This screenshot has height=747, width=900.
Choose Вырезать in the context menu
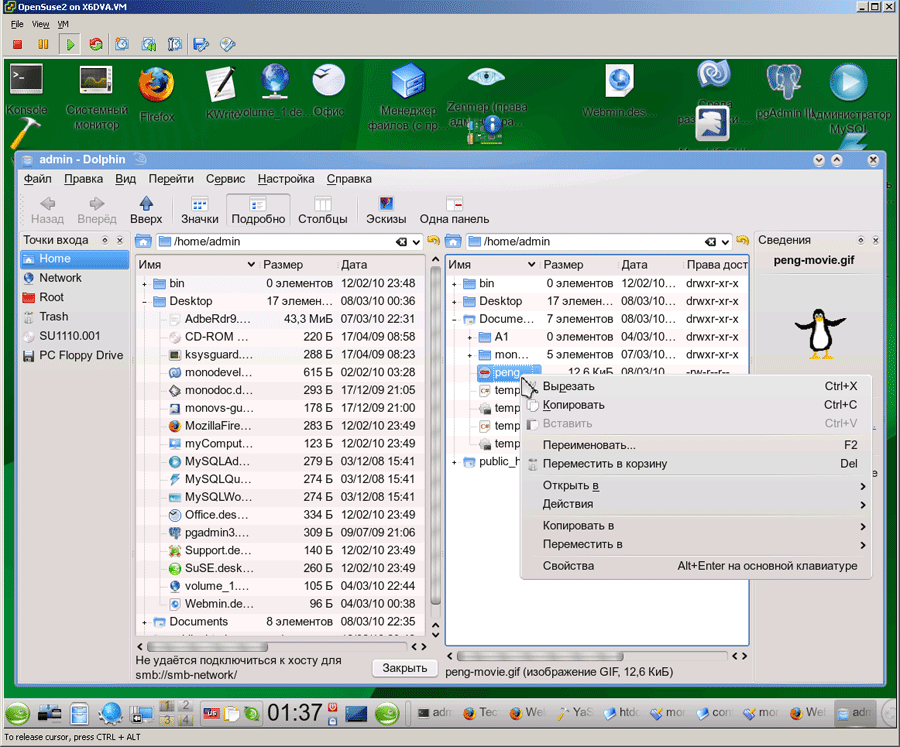pyautogui.click(x=696, y=386)
